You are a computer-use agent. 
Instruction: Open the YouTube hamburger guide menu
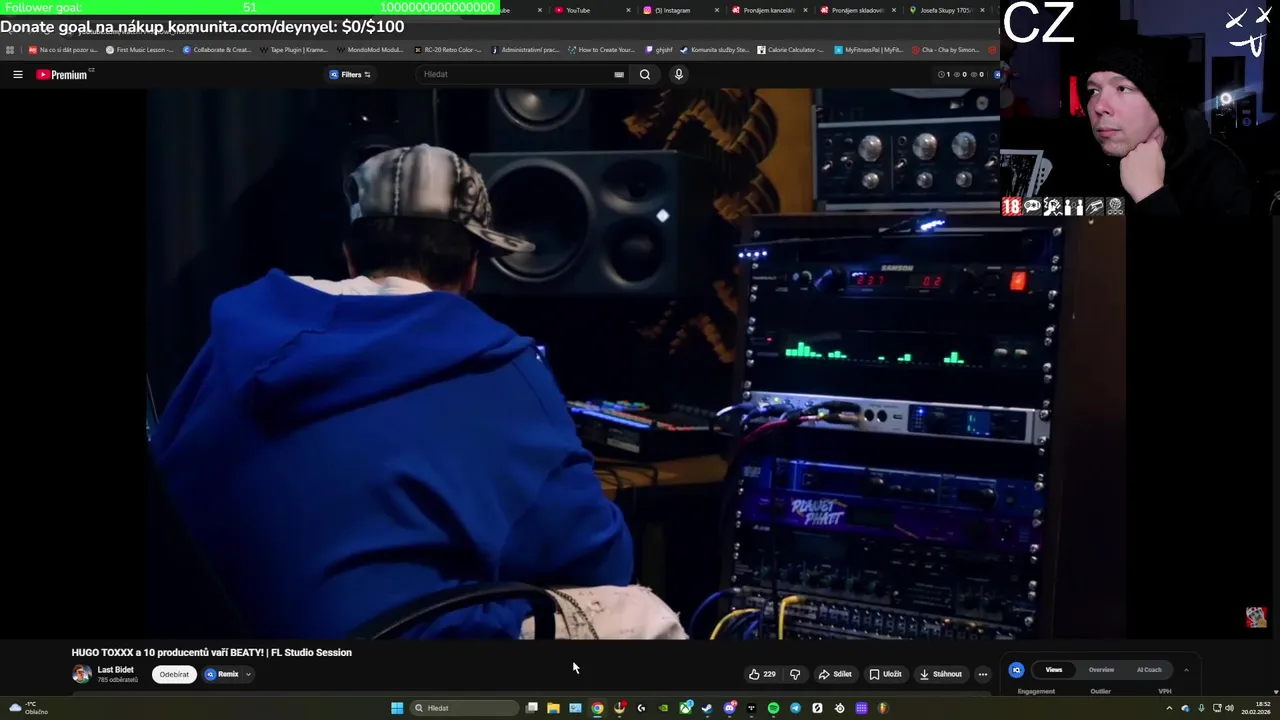[x=17, y=74]
